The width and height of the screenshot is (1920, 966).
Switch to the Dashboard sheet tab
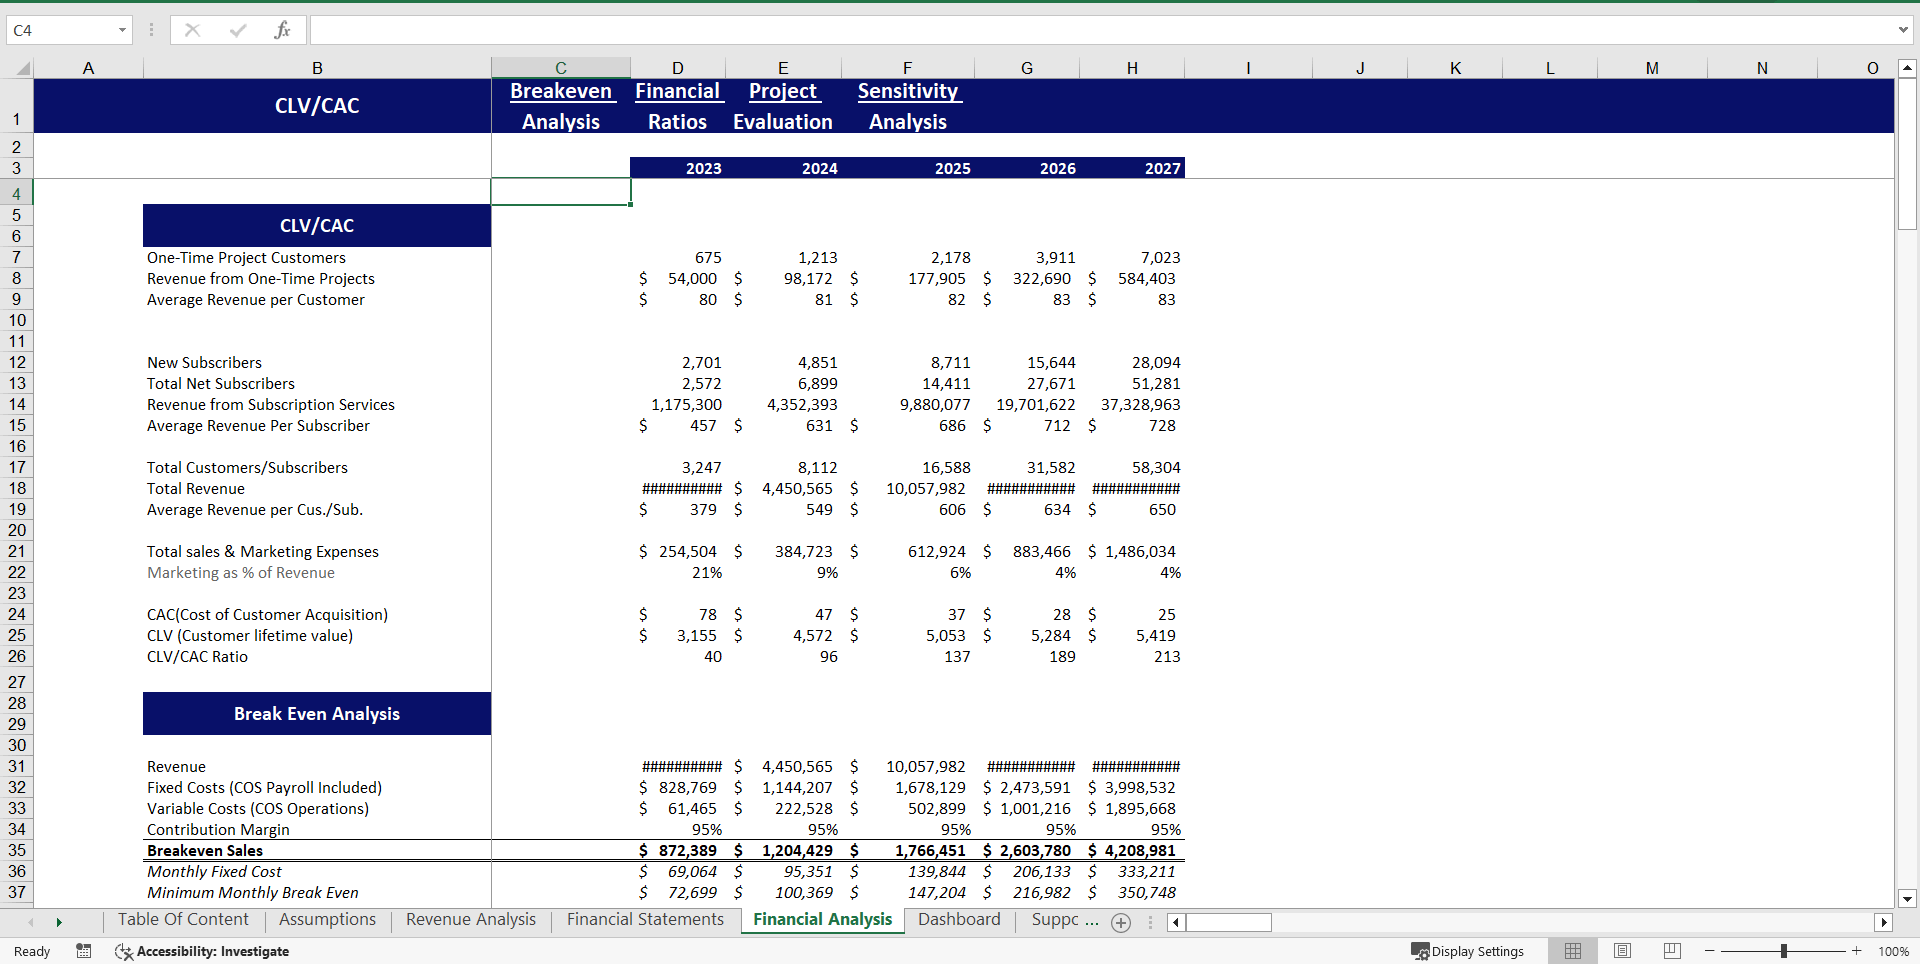coord(959,920)
